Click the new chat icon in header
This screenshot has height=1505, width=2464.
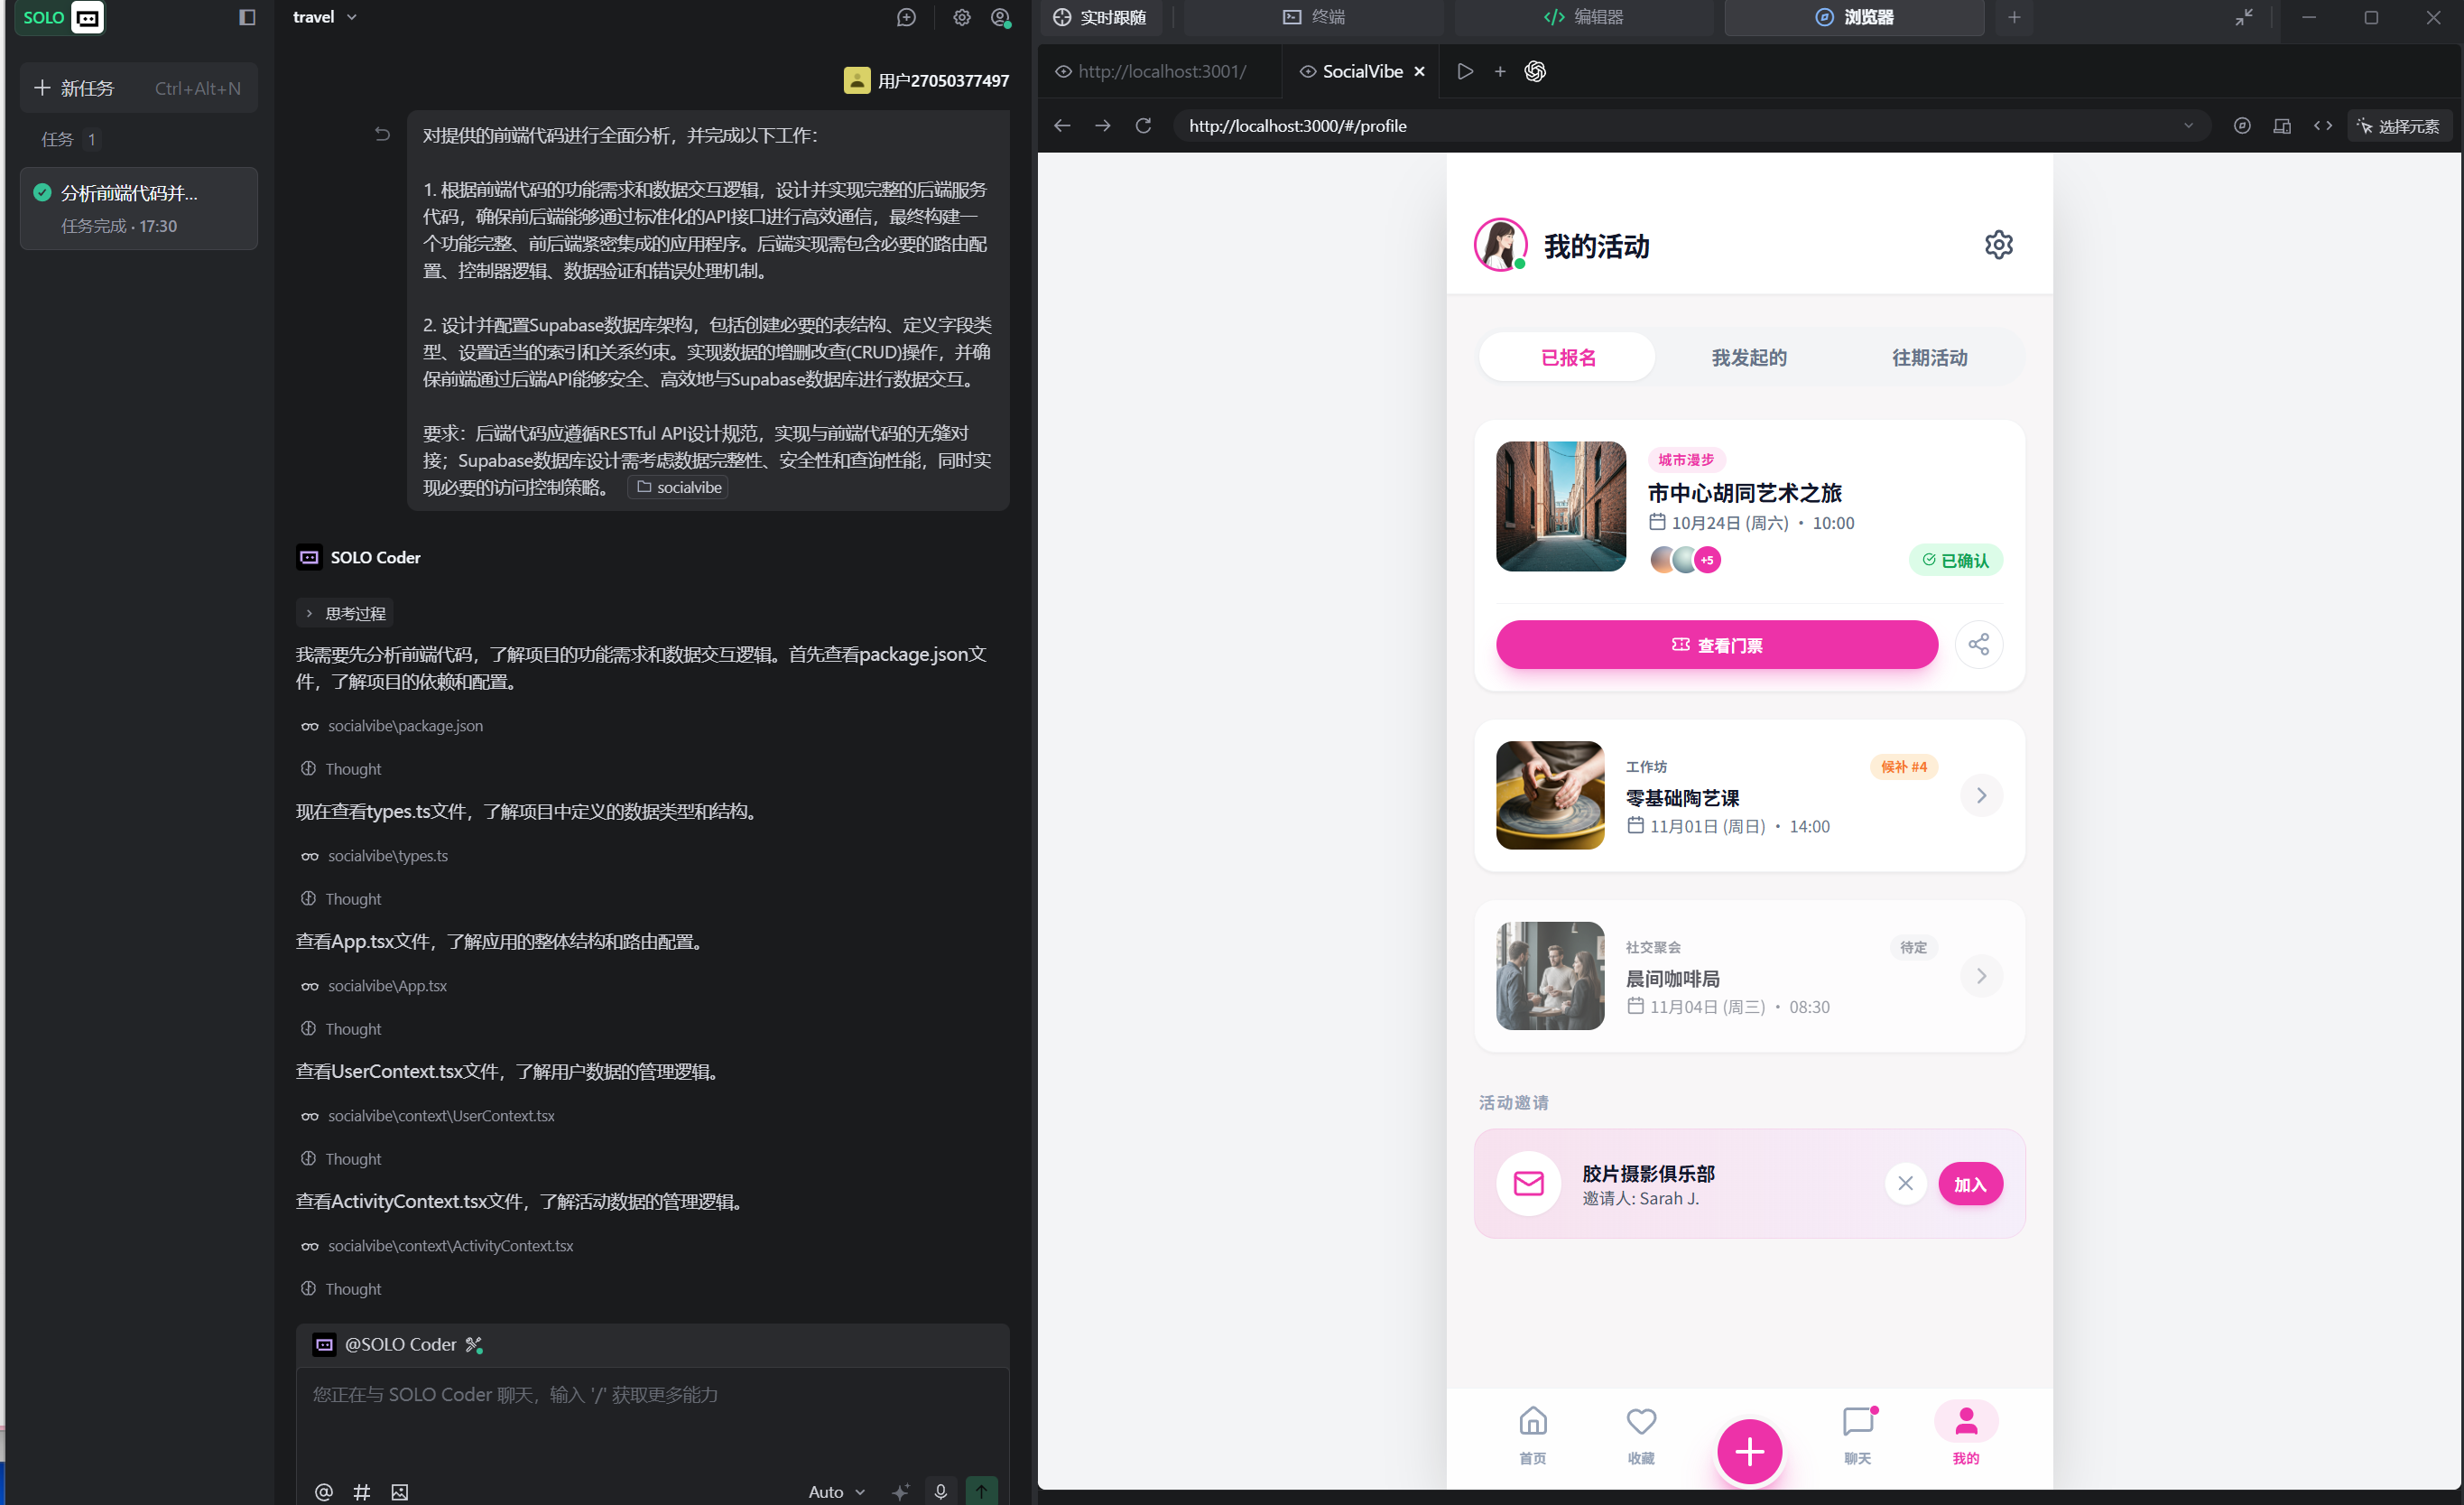[x=906, y=17]
